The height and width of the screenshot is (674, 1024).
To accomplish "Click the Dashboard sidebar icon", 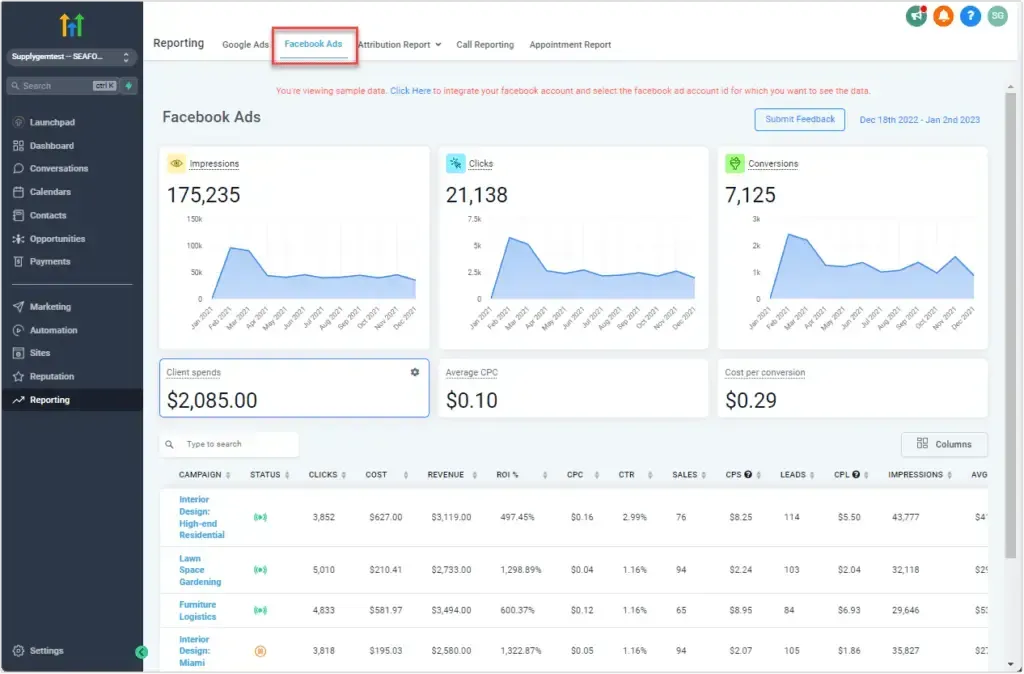I will click(18, 146).
